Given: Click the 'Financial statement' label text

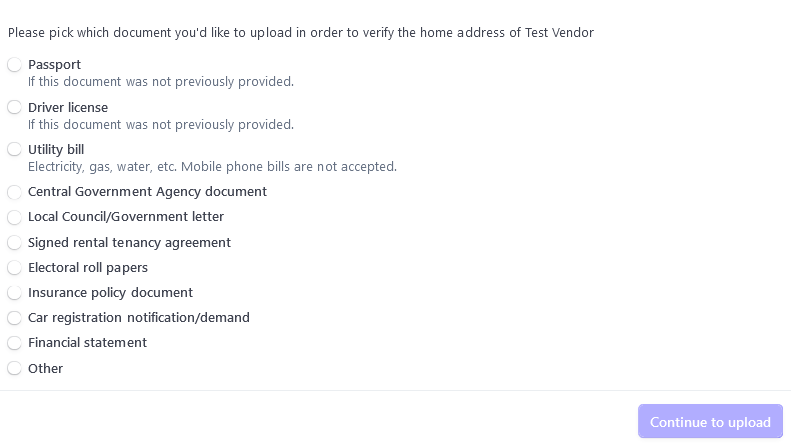Looking at the screenshot, I should click(87, 342).
